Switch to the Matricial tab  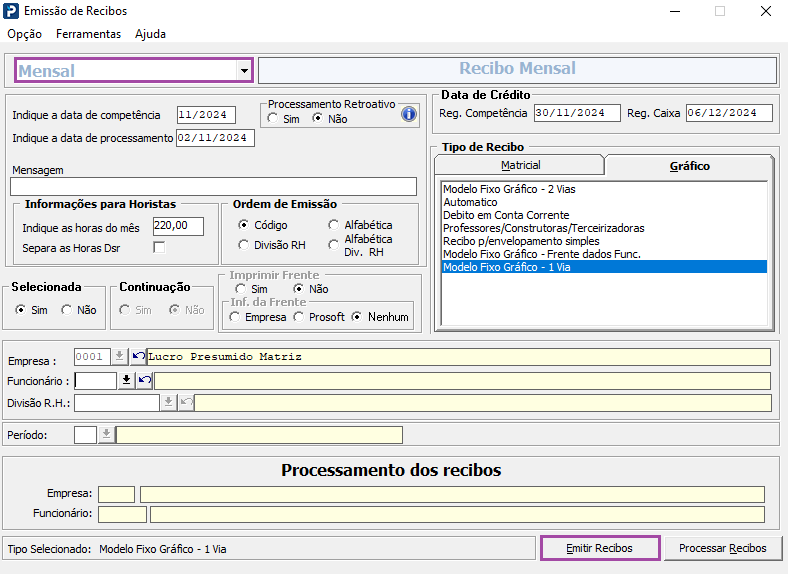(520, 165)
